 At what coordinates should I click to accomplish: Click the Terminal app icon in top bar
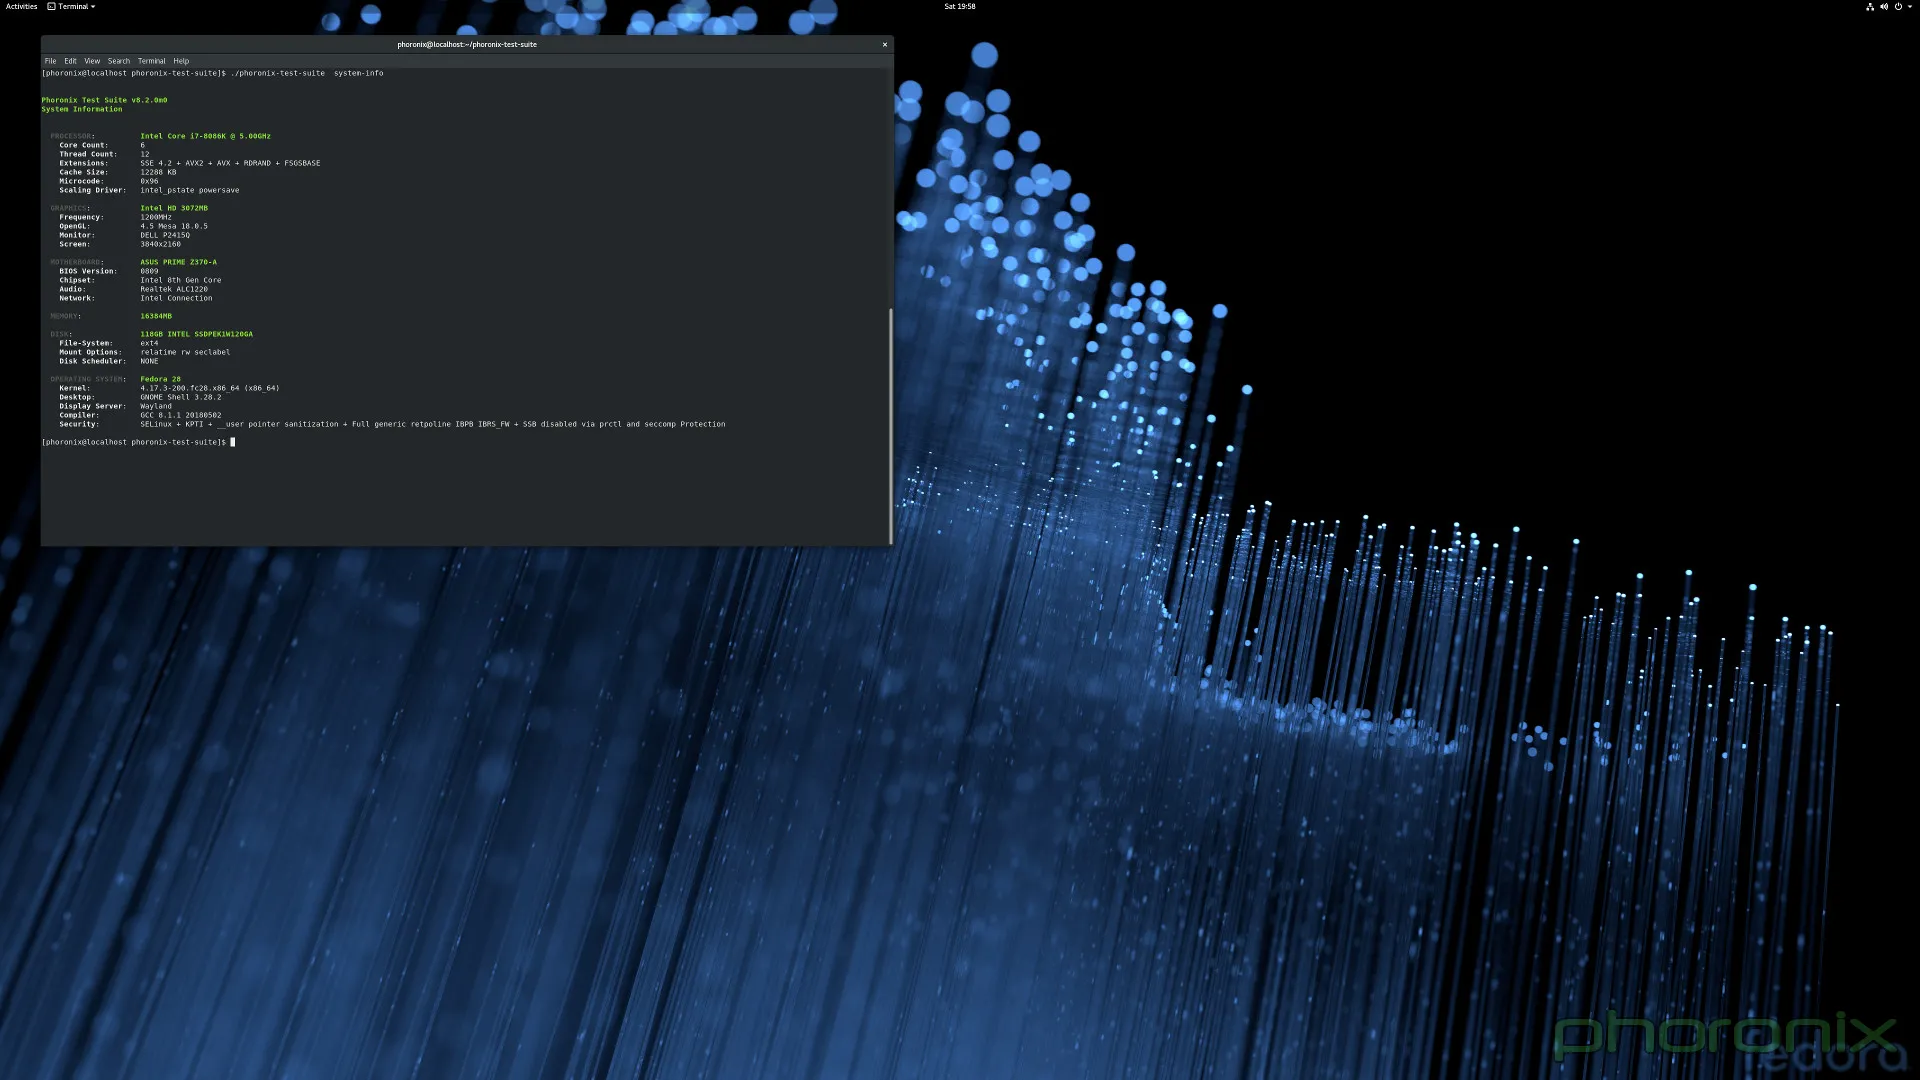click(x=51, y=6)
